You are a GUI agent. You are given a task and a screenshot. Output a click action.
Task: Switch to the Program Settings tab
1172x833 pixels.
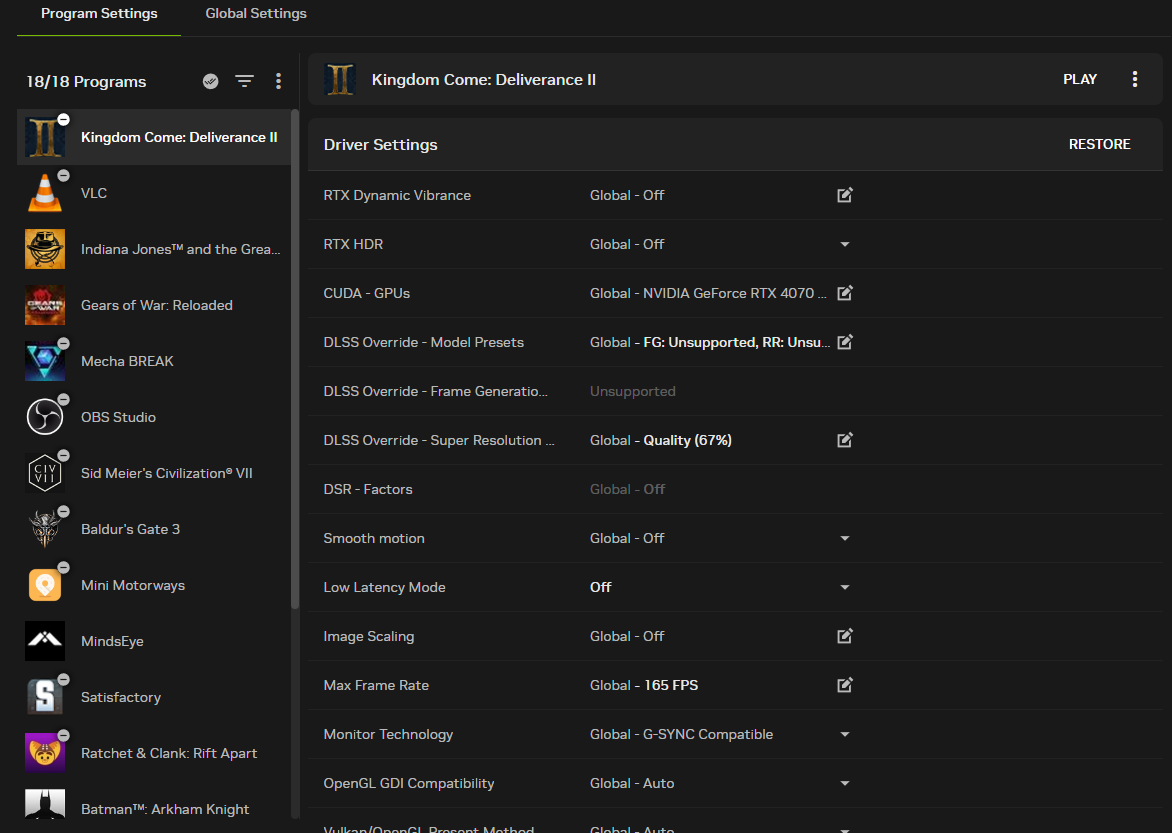(99, 13)
